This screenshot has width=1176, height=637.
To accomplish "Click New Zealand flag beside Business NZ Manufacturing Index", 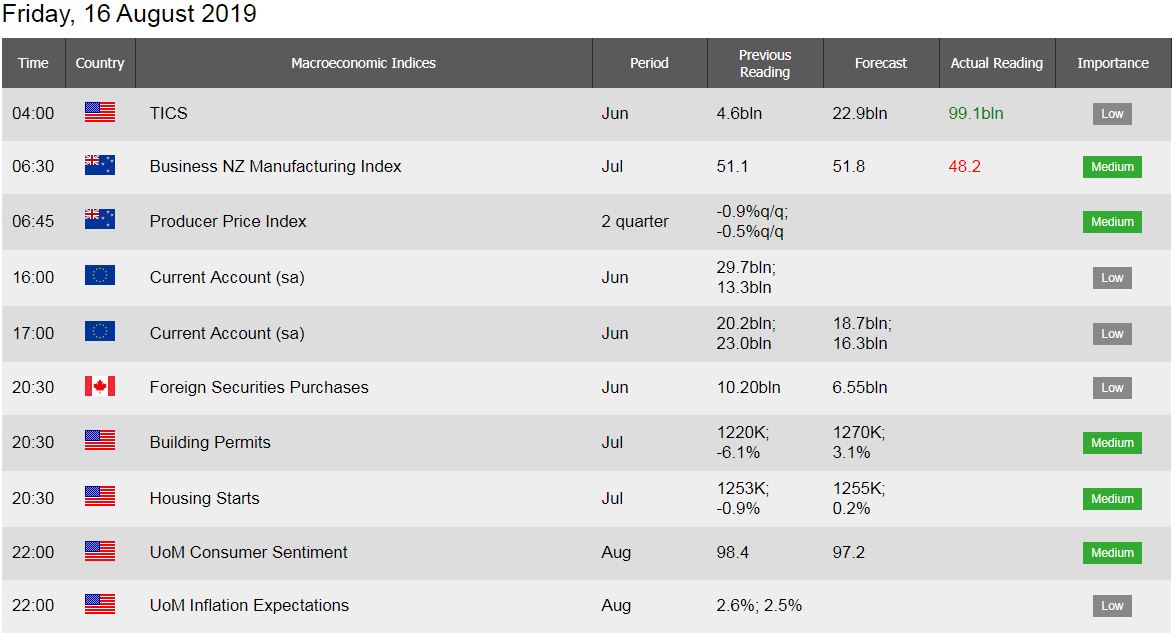I will 100,165.
